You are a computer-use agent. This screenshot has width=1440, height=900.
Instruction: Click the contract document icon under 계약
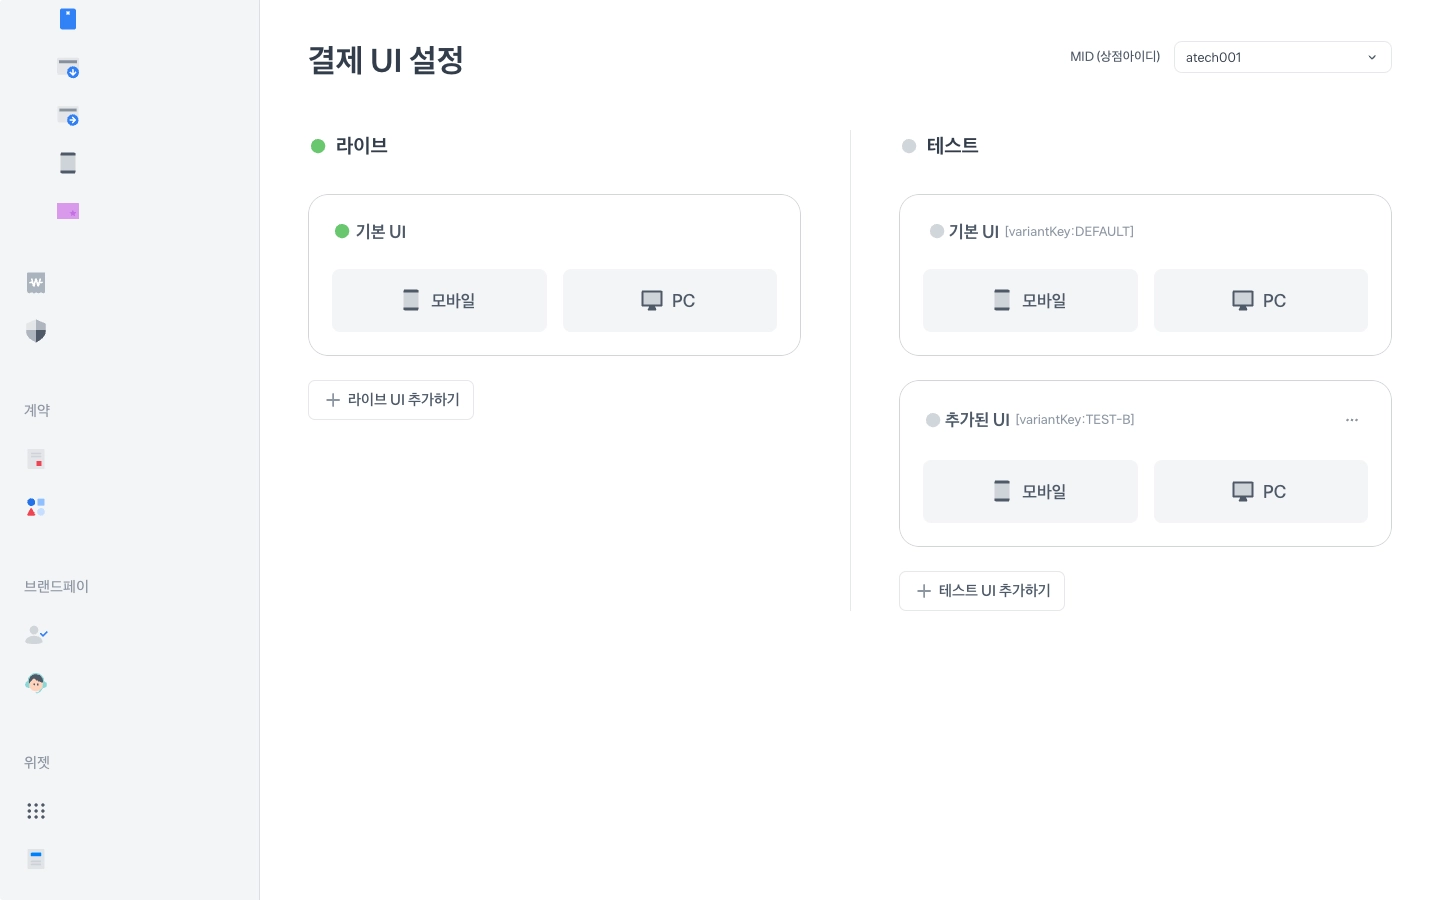[36, 459]
